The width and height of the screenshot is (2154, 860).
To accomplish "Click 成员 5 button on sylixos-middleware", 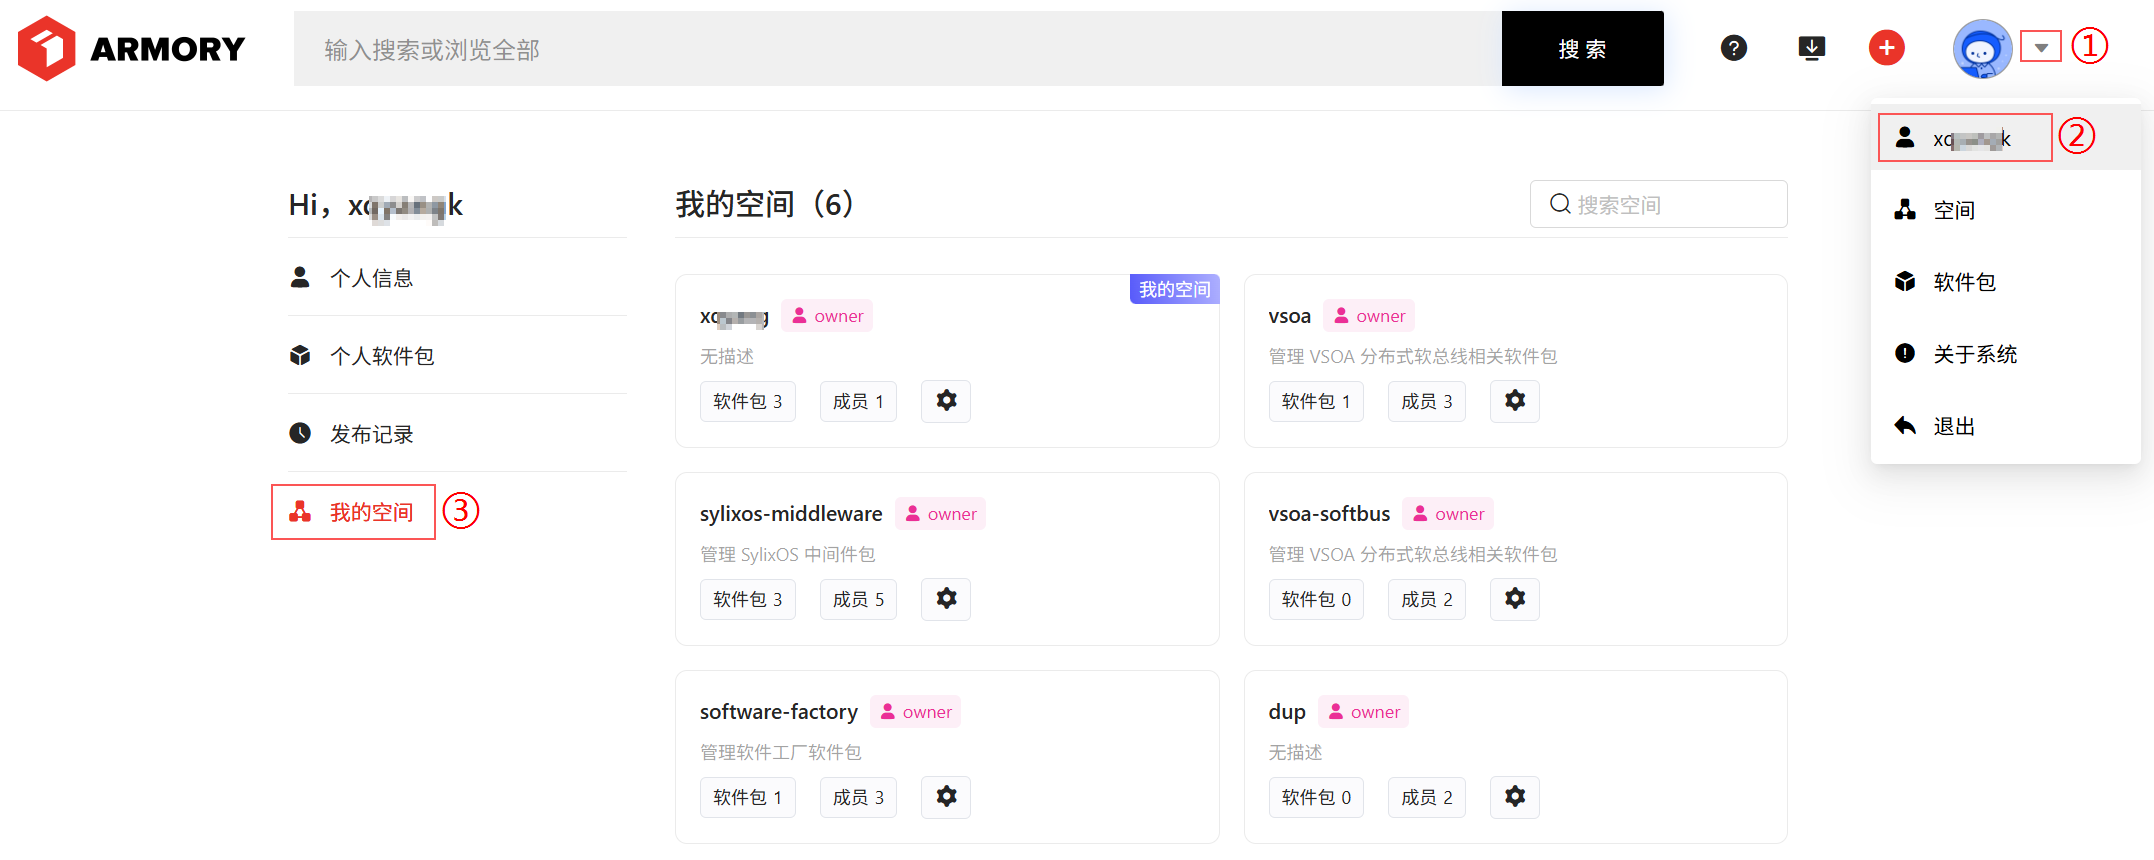I will click(858, 599).
